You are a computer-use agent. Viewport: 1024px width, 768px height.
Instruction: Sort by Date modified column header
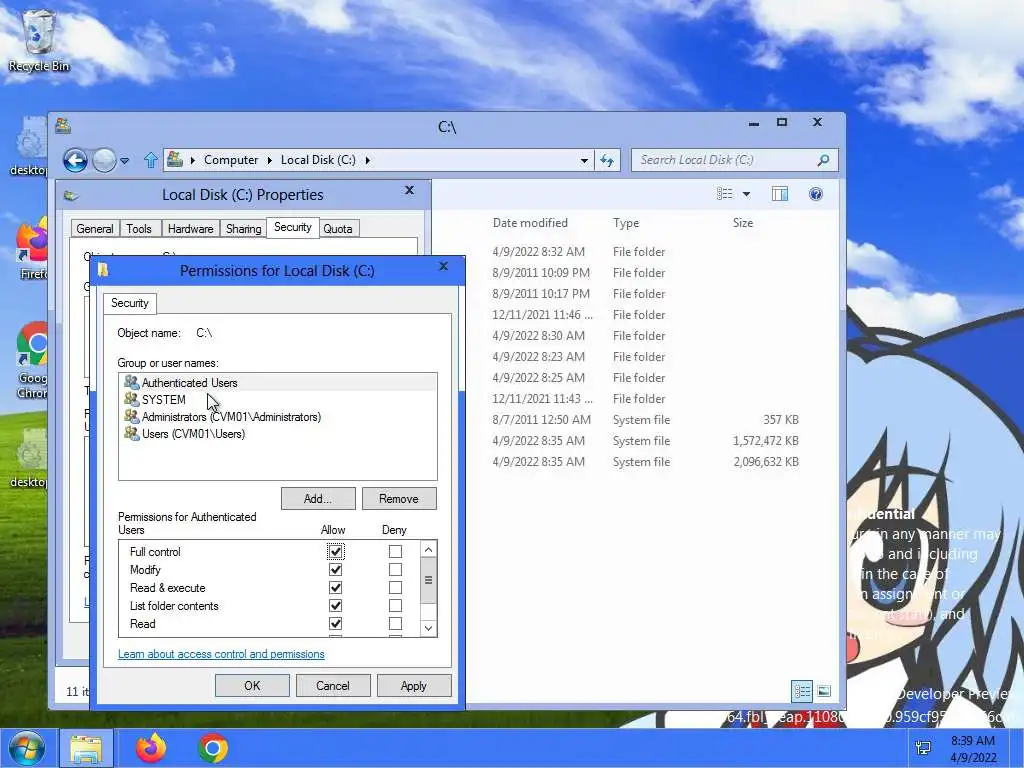(530, 223)
